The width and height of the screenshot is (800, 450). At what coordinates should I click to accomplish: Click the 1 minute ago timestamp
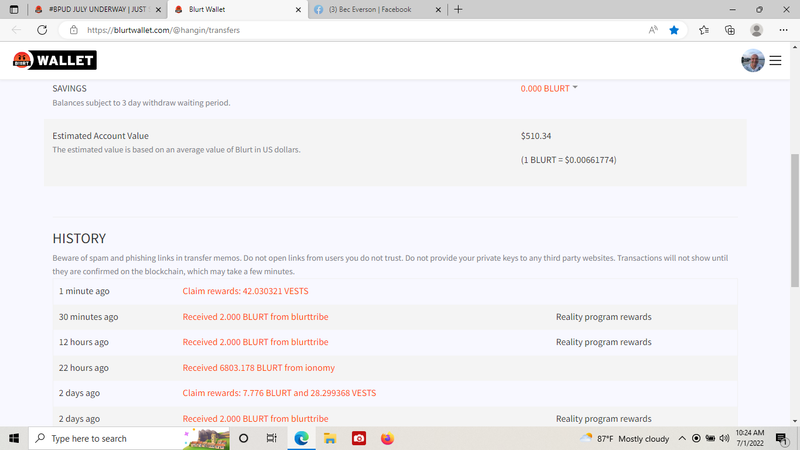point(84,291)
